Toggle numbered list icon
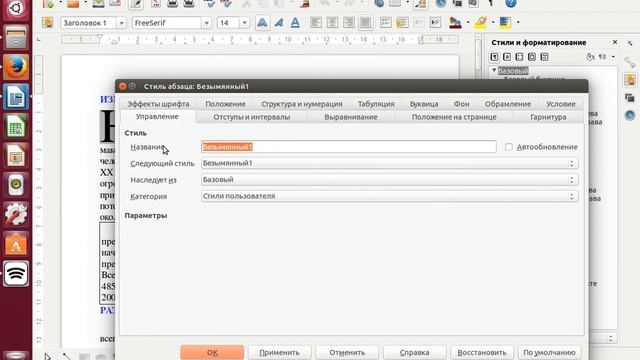This screenshot has width=640, height=360. pyautogui.click(x=385, y=22)
